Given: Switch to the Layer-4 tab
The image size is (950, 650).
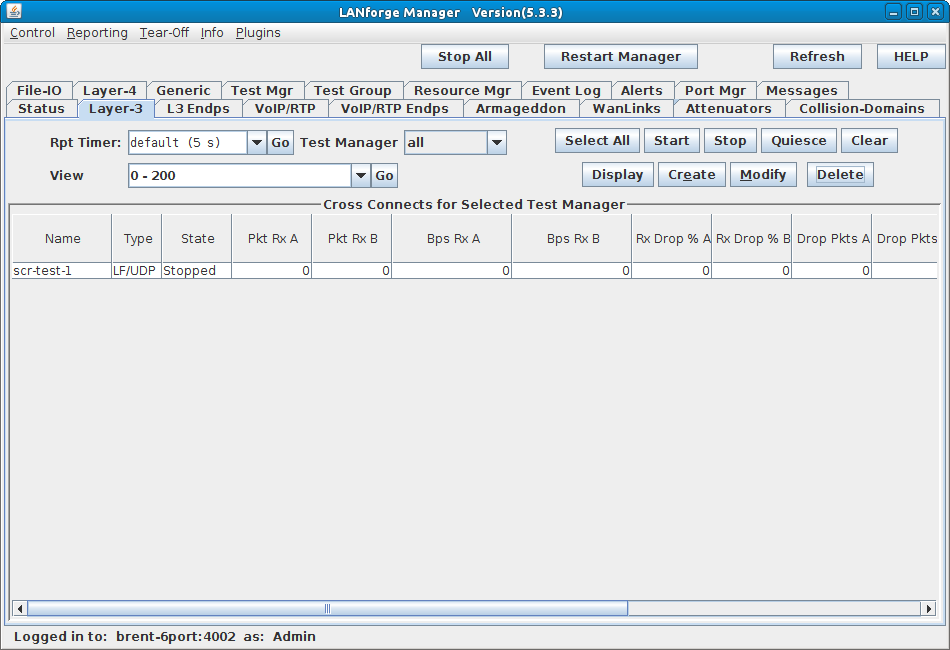Looking at the screenshot, I should click(x=110, y=90).
